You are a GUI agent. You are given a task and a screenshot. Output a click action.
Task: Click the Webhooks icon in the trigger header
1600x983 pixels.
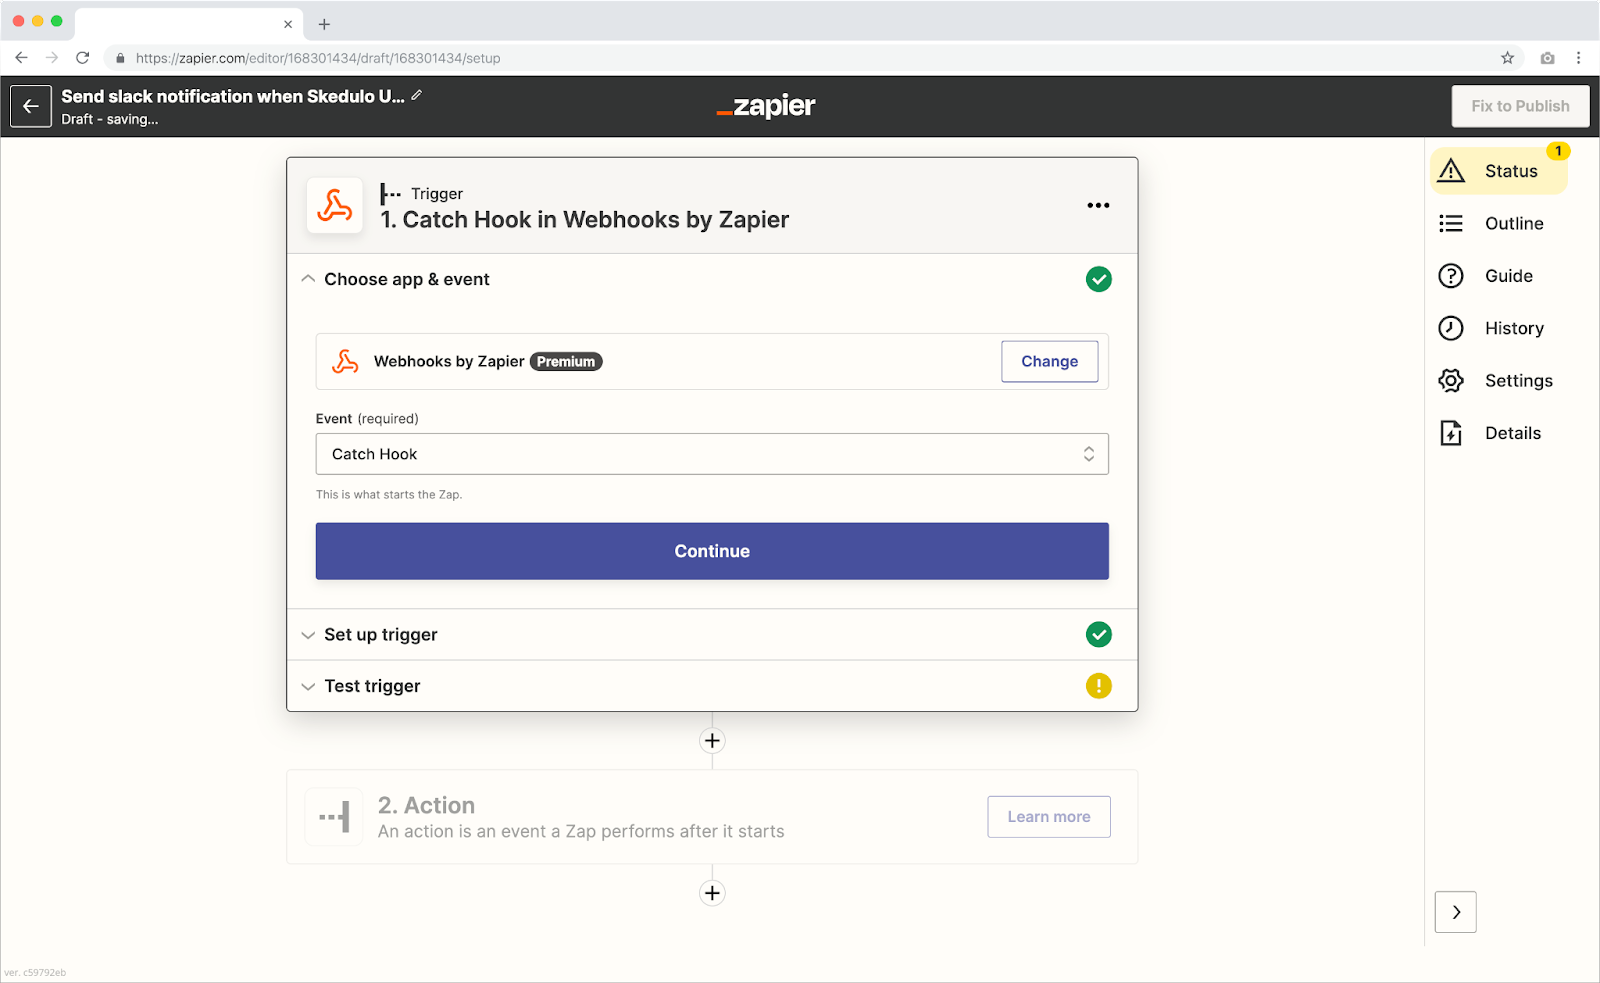click(335, 205)
